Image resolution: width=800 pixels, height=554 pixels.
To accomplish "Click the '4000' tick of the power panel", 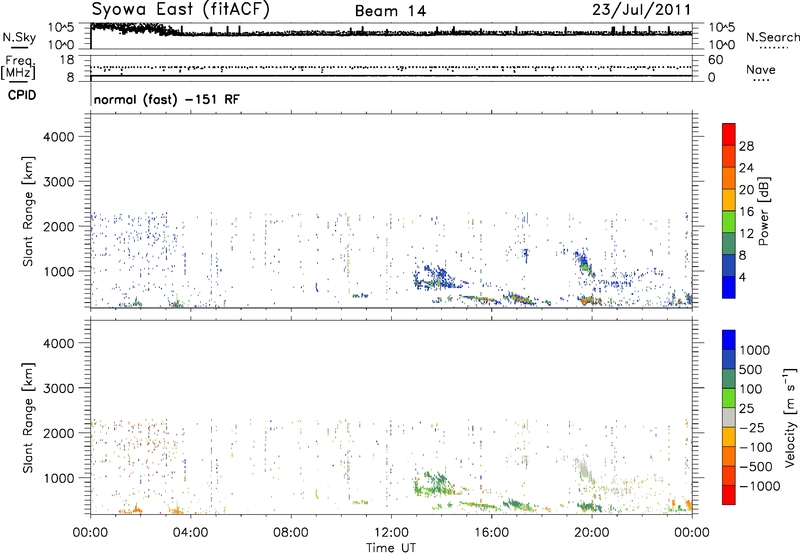I will point(59,137).
